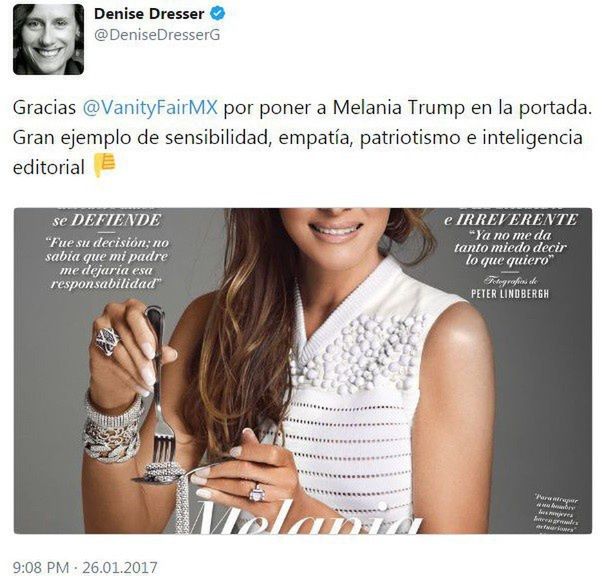Click the 'e IRREVERENTE' cover headline
610x578 pixels.
511,220
